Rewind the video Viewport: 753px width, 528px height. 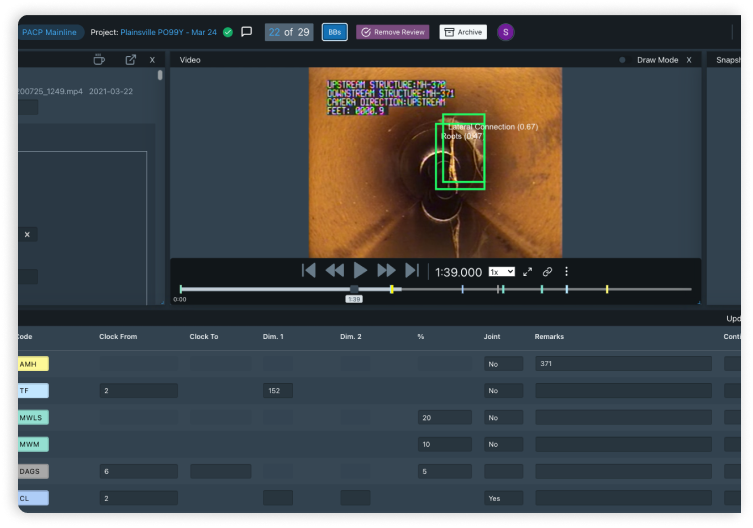coord(334,270)
